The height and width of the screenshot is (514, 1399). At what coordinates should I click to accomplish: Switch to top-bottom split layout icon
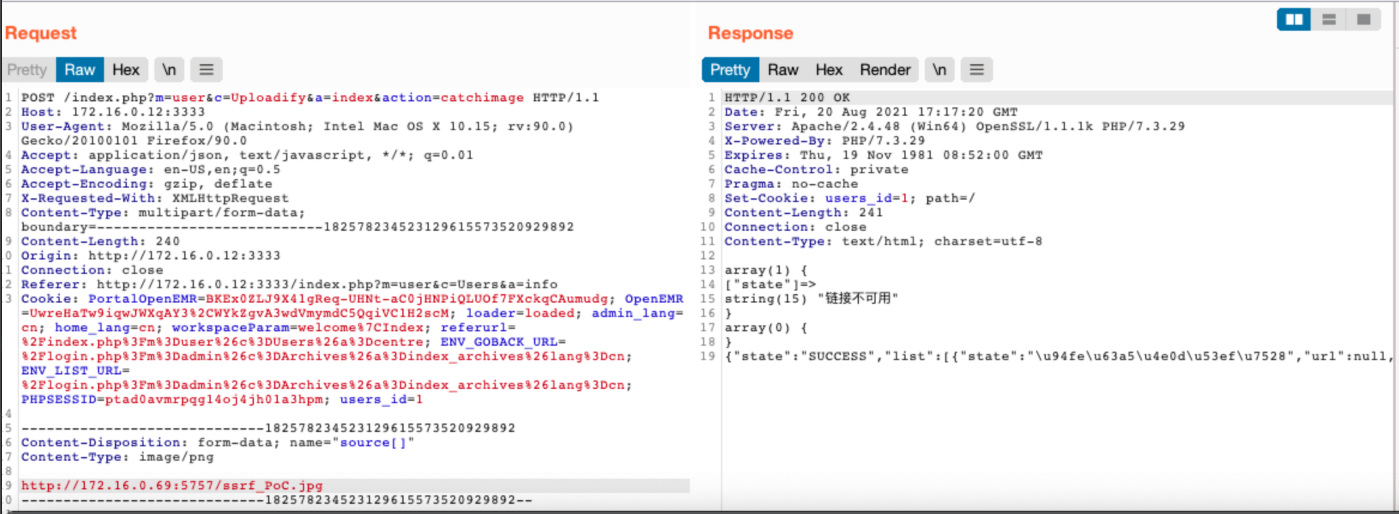click(1329, 19)
